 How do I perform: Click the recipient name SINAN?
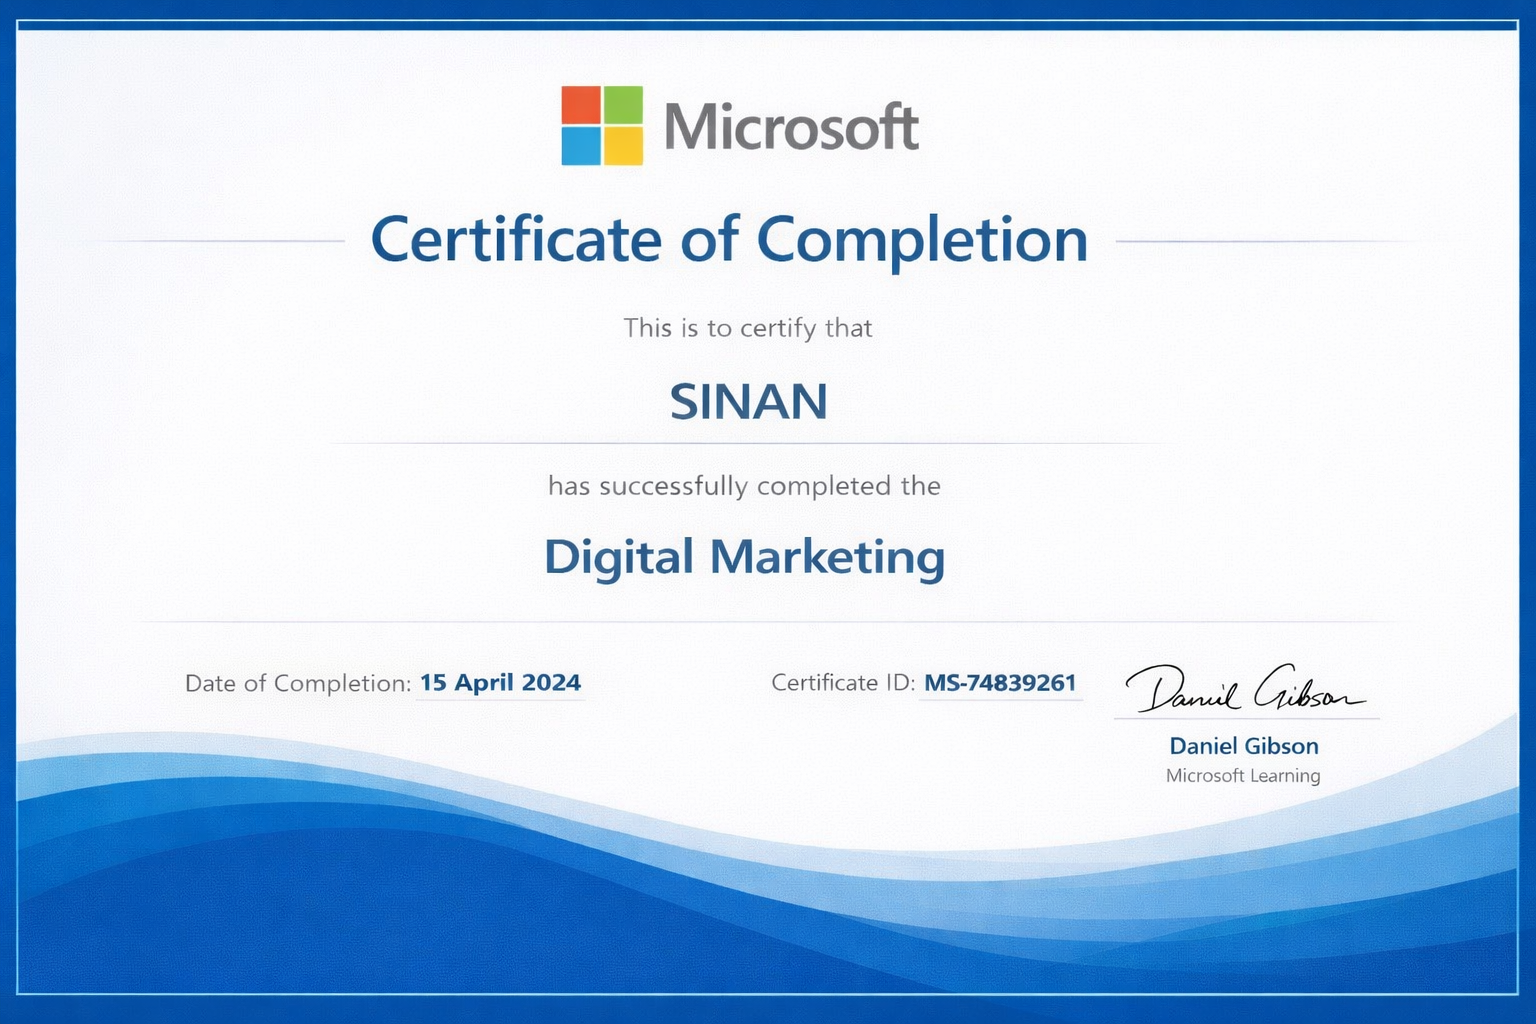point(748,402)
